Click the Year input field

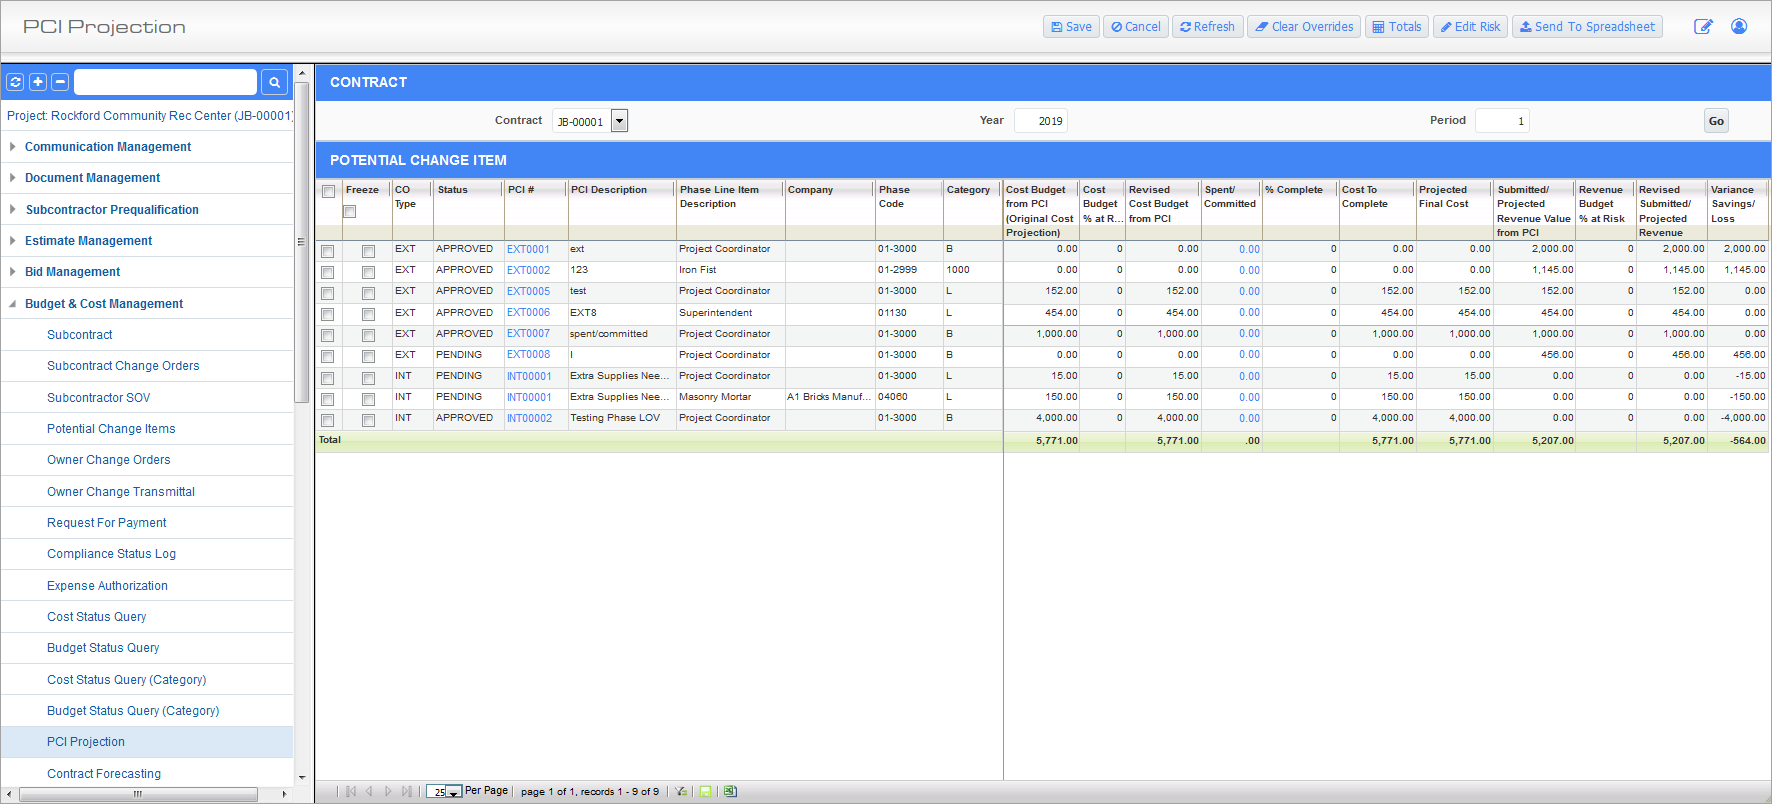point(1040,121)
